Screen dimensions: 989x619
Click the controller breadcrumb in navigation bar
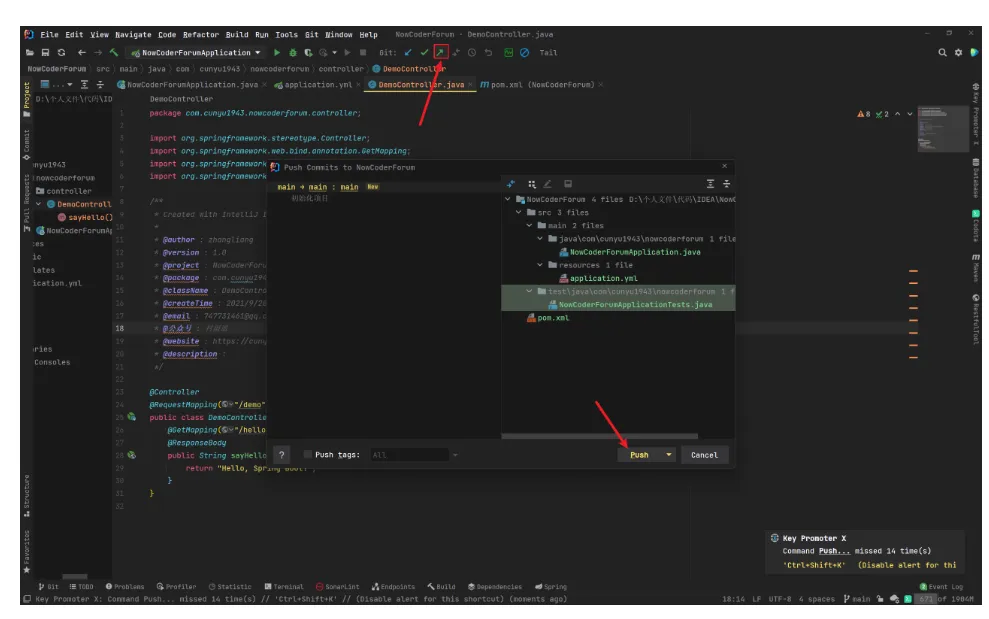341,69
